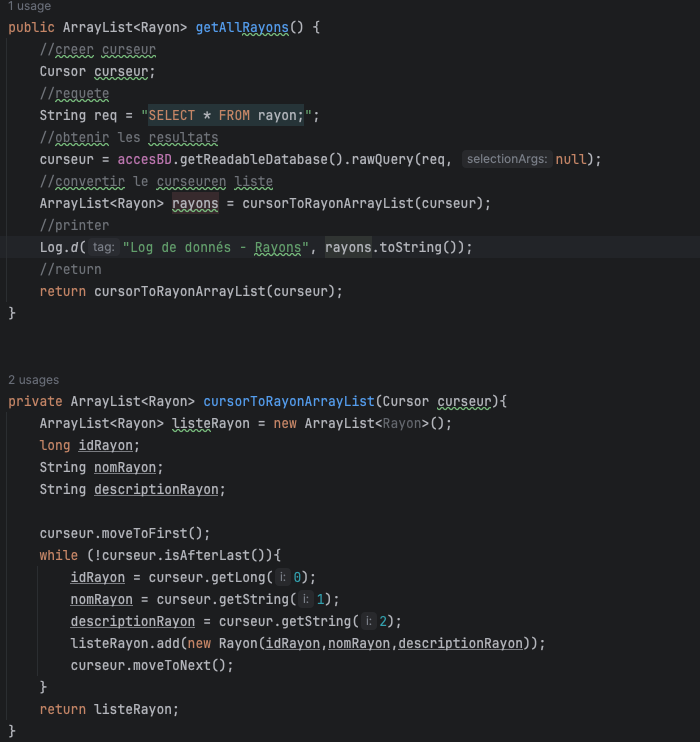Click 'return cursorToRayonArrayList(curseur);' statement
Screen dimensions: 700x742
191,292
